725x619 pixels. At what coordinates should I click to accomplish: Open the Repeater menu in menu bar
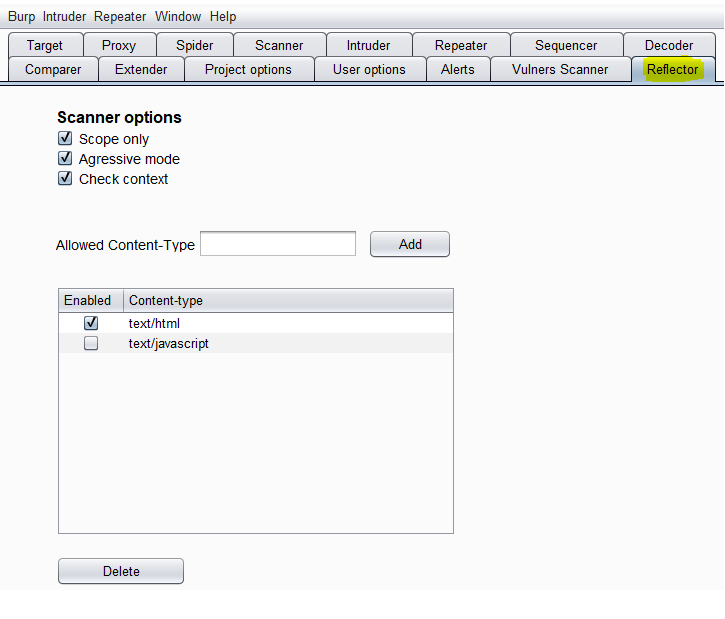[x=120, y=17]
